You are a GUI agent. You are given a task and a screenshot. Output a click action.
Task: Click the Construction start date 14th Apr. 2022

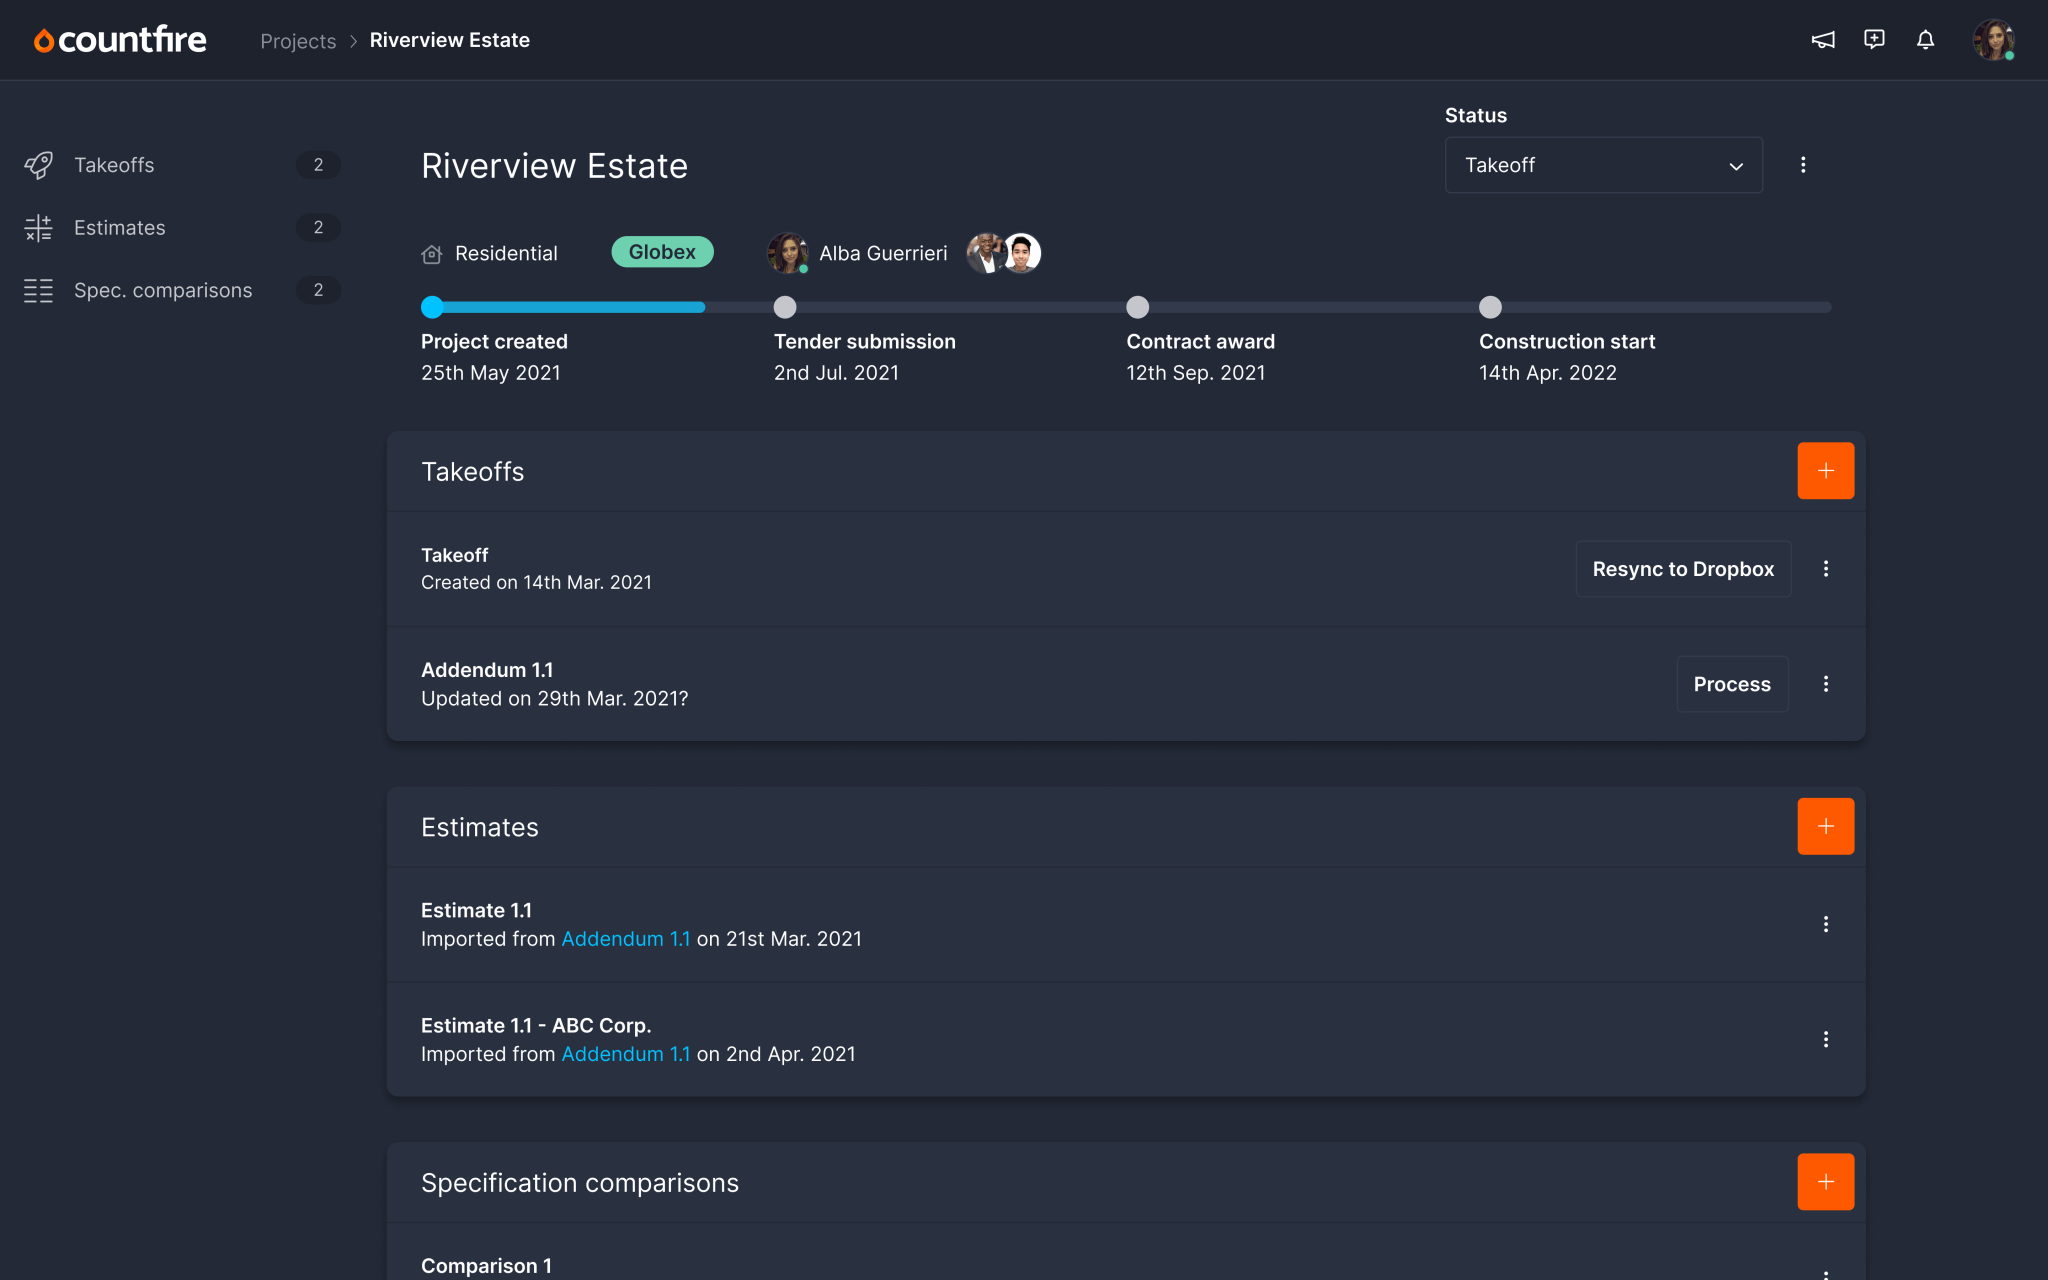point(1548,373)
